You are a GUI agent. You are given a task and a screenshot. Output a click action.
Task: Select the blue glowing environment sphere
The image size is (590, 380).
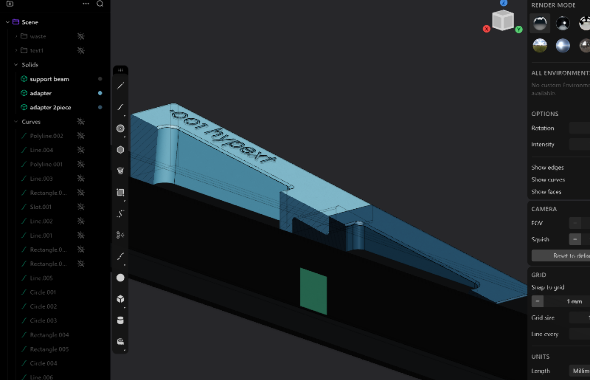(x=563, y=46)
